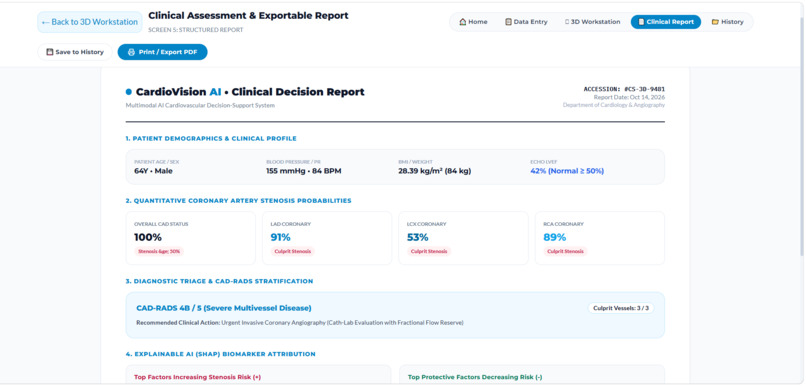
Task: Click BMI value 28.39 kg/m² (84 kg)
Action: (x=434, y=171)
